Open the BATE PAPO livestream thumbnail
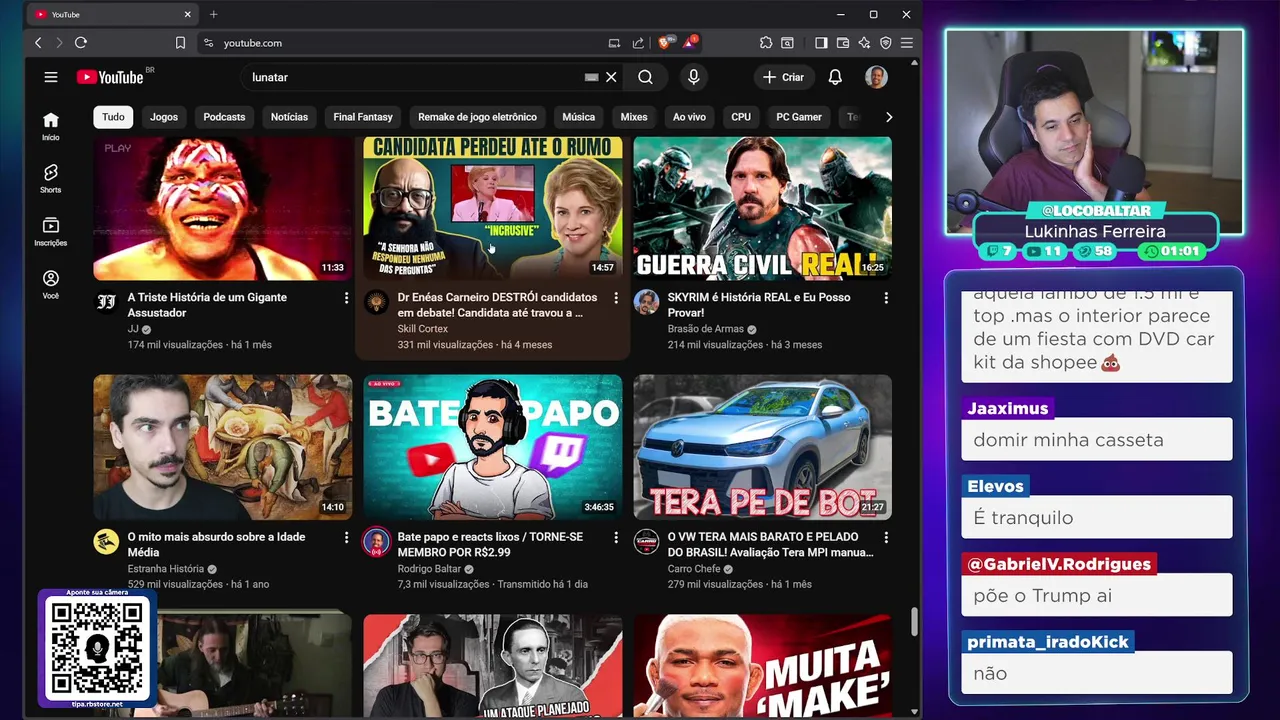The height and width of the screenshot is (720, 1280). [x=492, y=447]
